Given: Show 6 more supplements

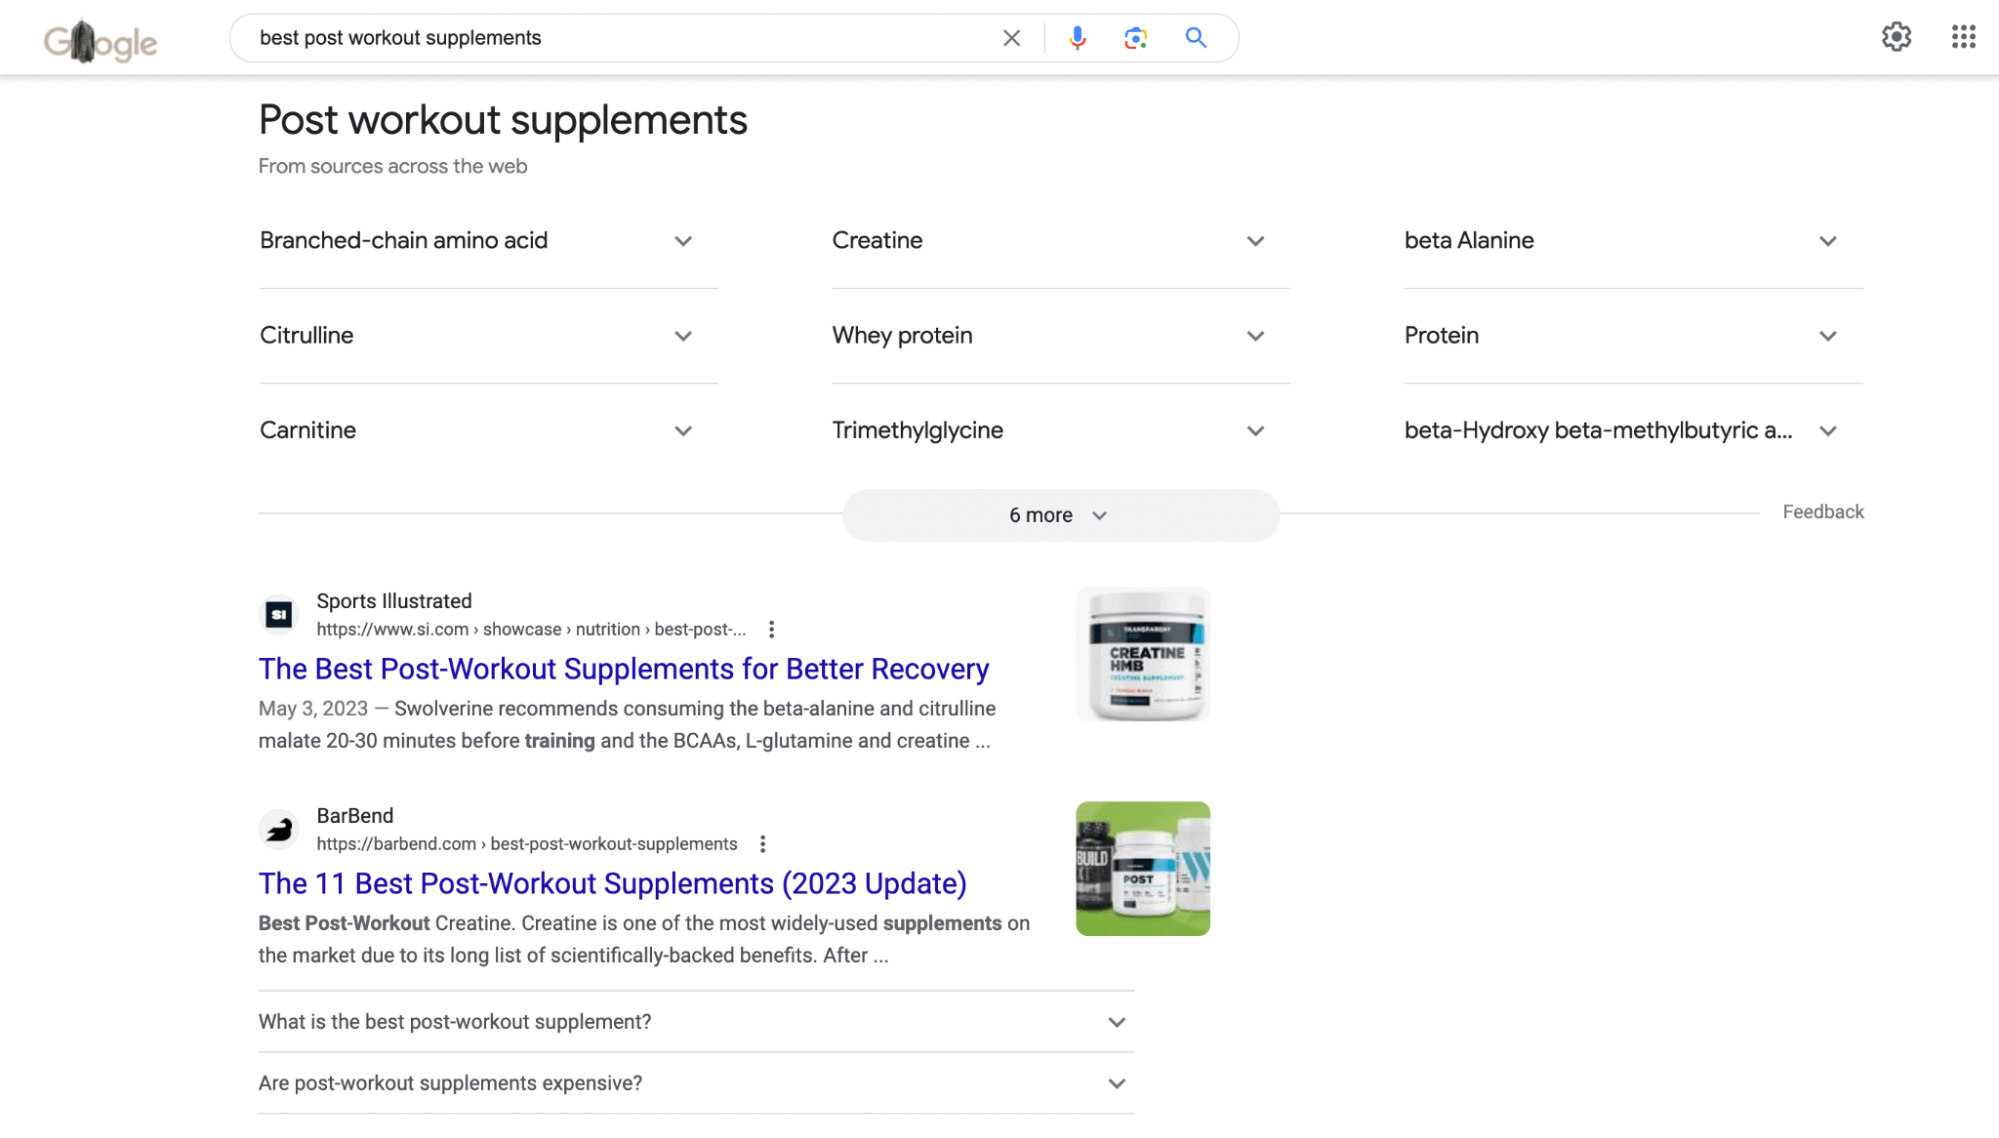Looking at the screenshot, I should [1059, 515].
